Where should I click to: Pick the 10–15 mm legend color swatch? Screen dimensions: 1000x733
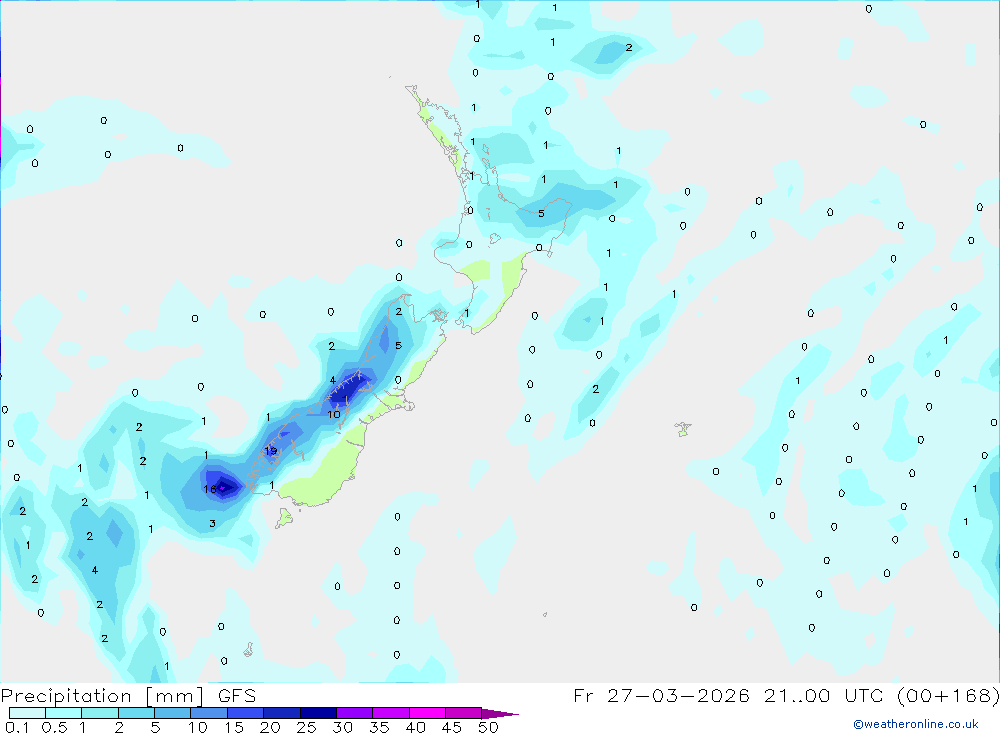coord(209,713)
